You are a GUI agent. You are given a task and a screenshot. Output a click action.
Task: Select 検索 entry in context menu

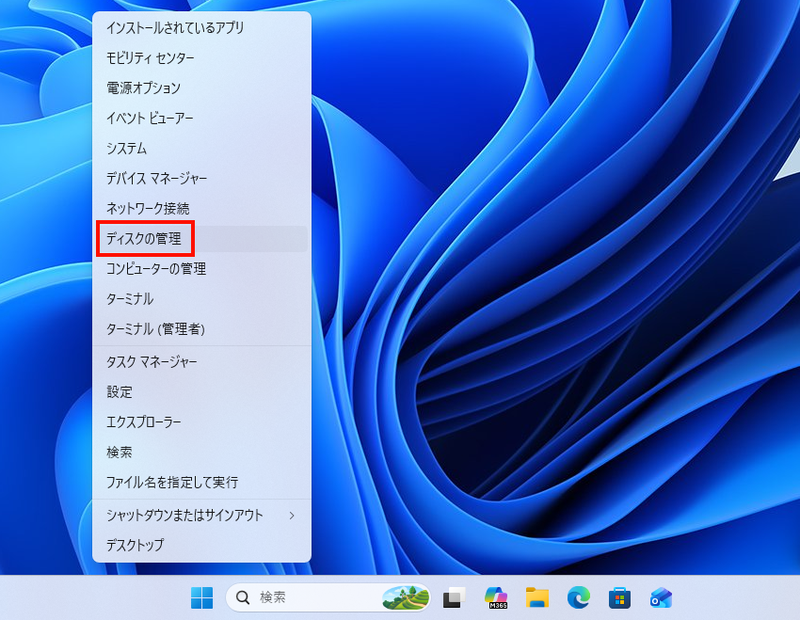coord(202,452)
